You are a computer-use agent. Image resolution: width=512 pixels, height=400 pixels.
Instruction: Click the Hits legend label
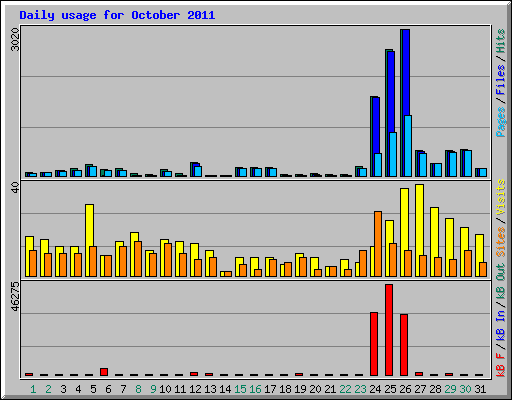pos(501,41)
